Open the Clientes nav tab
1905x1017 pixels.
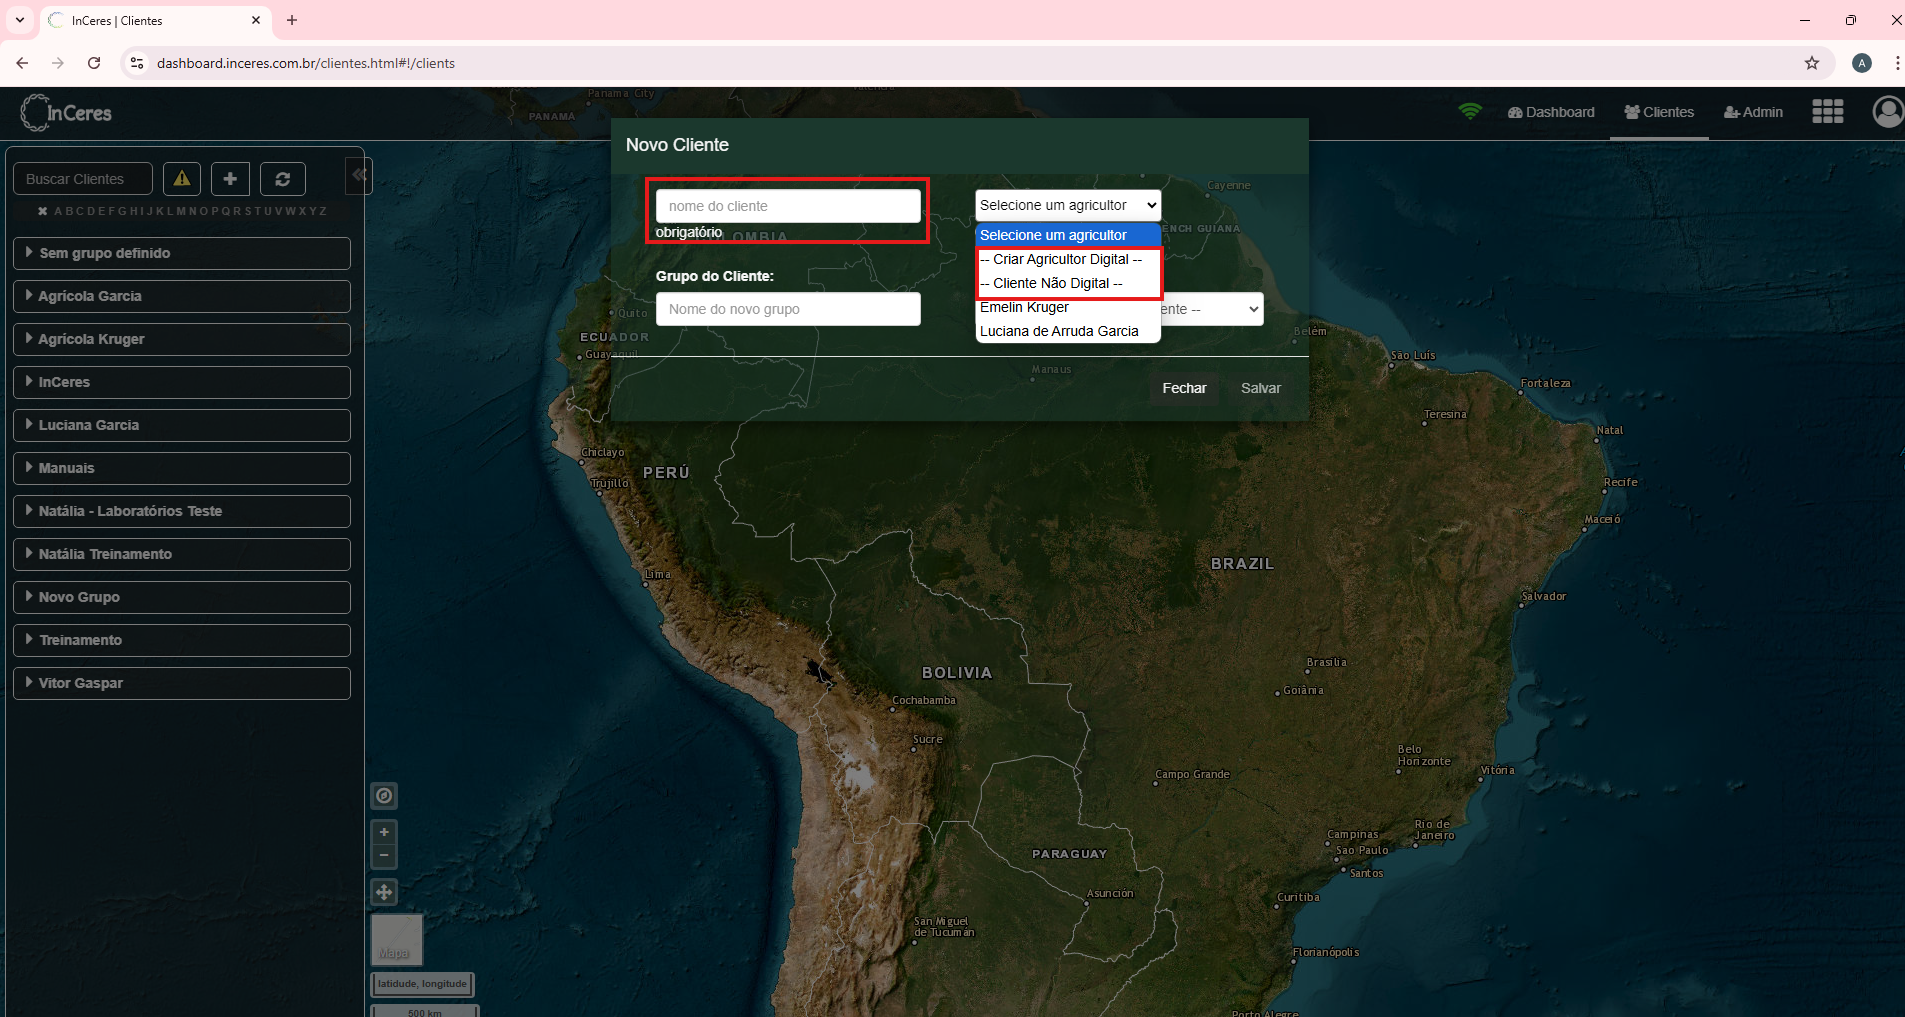(1659, 112)
